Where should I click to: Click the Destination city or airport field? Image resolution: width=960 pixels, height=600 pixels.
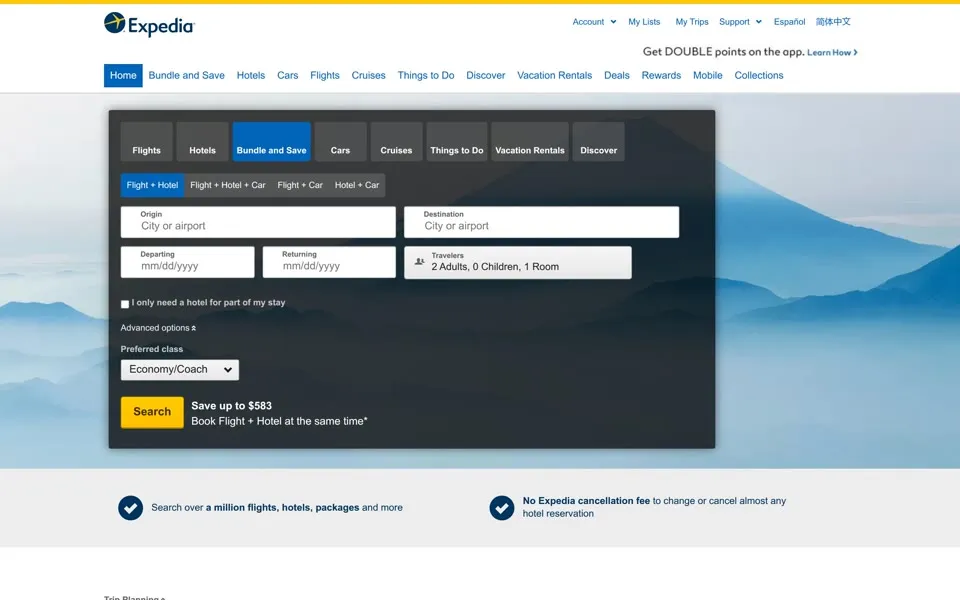pos(542,222)
